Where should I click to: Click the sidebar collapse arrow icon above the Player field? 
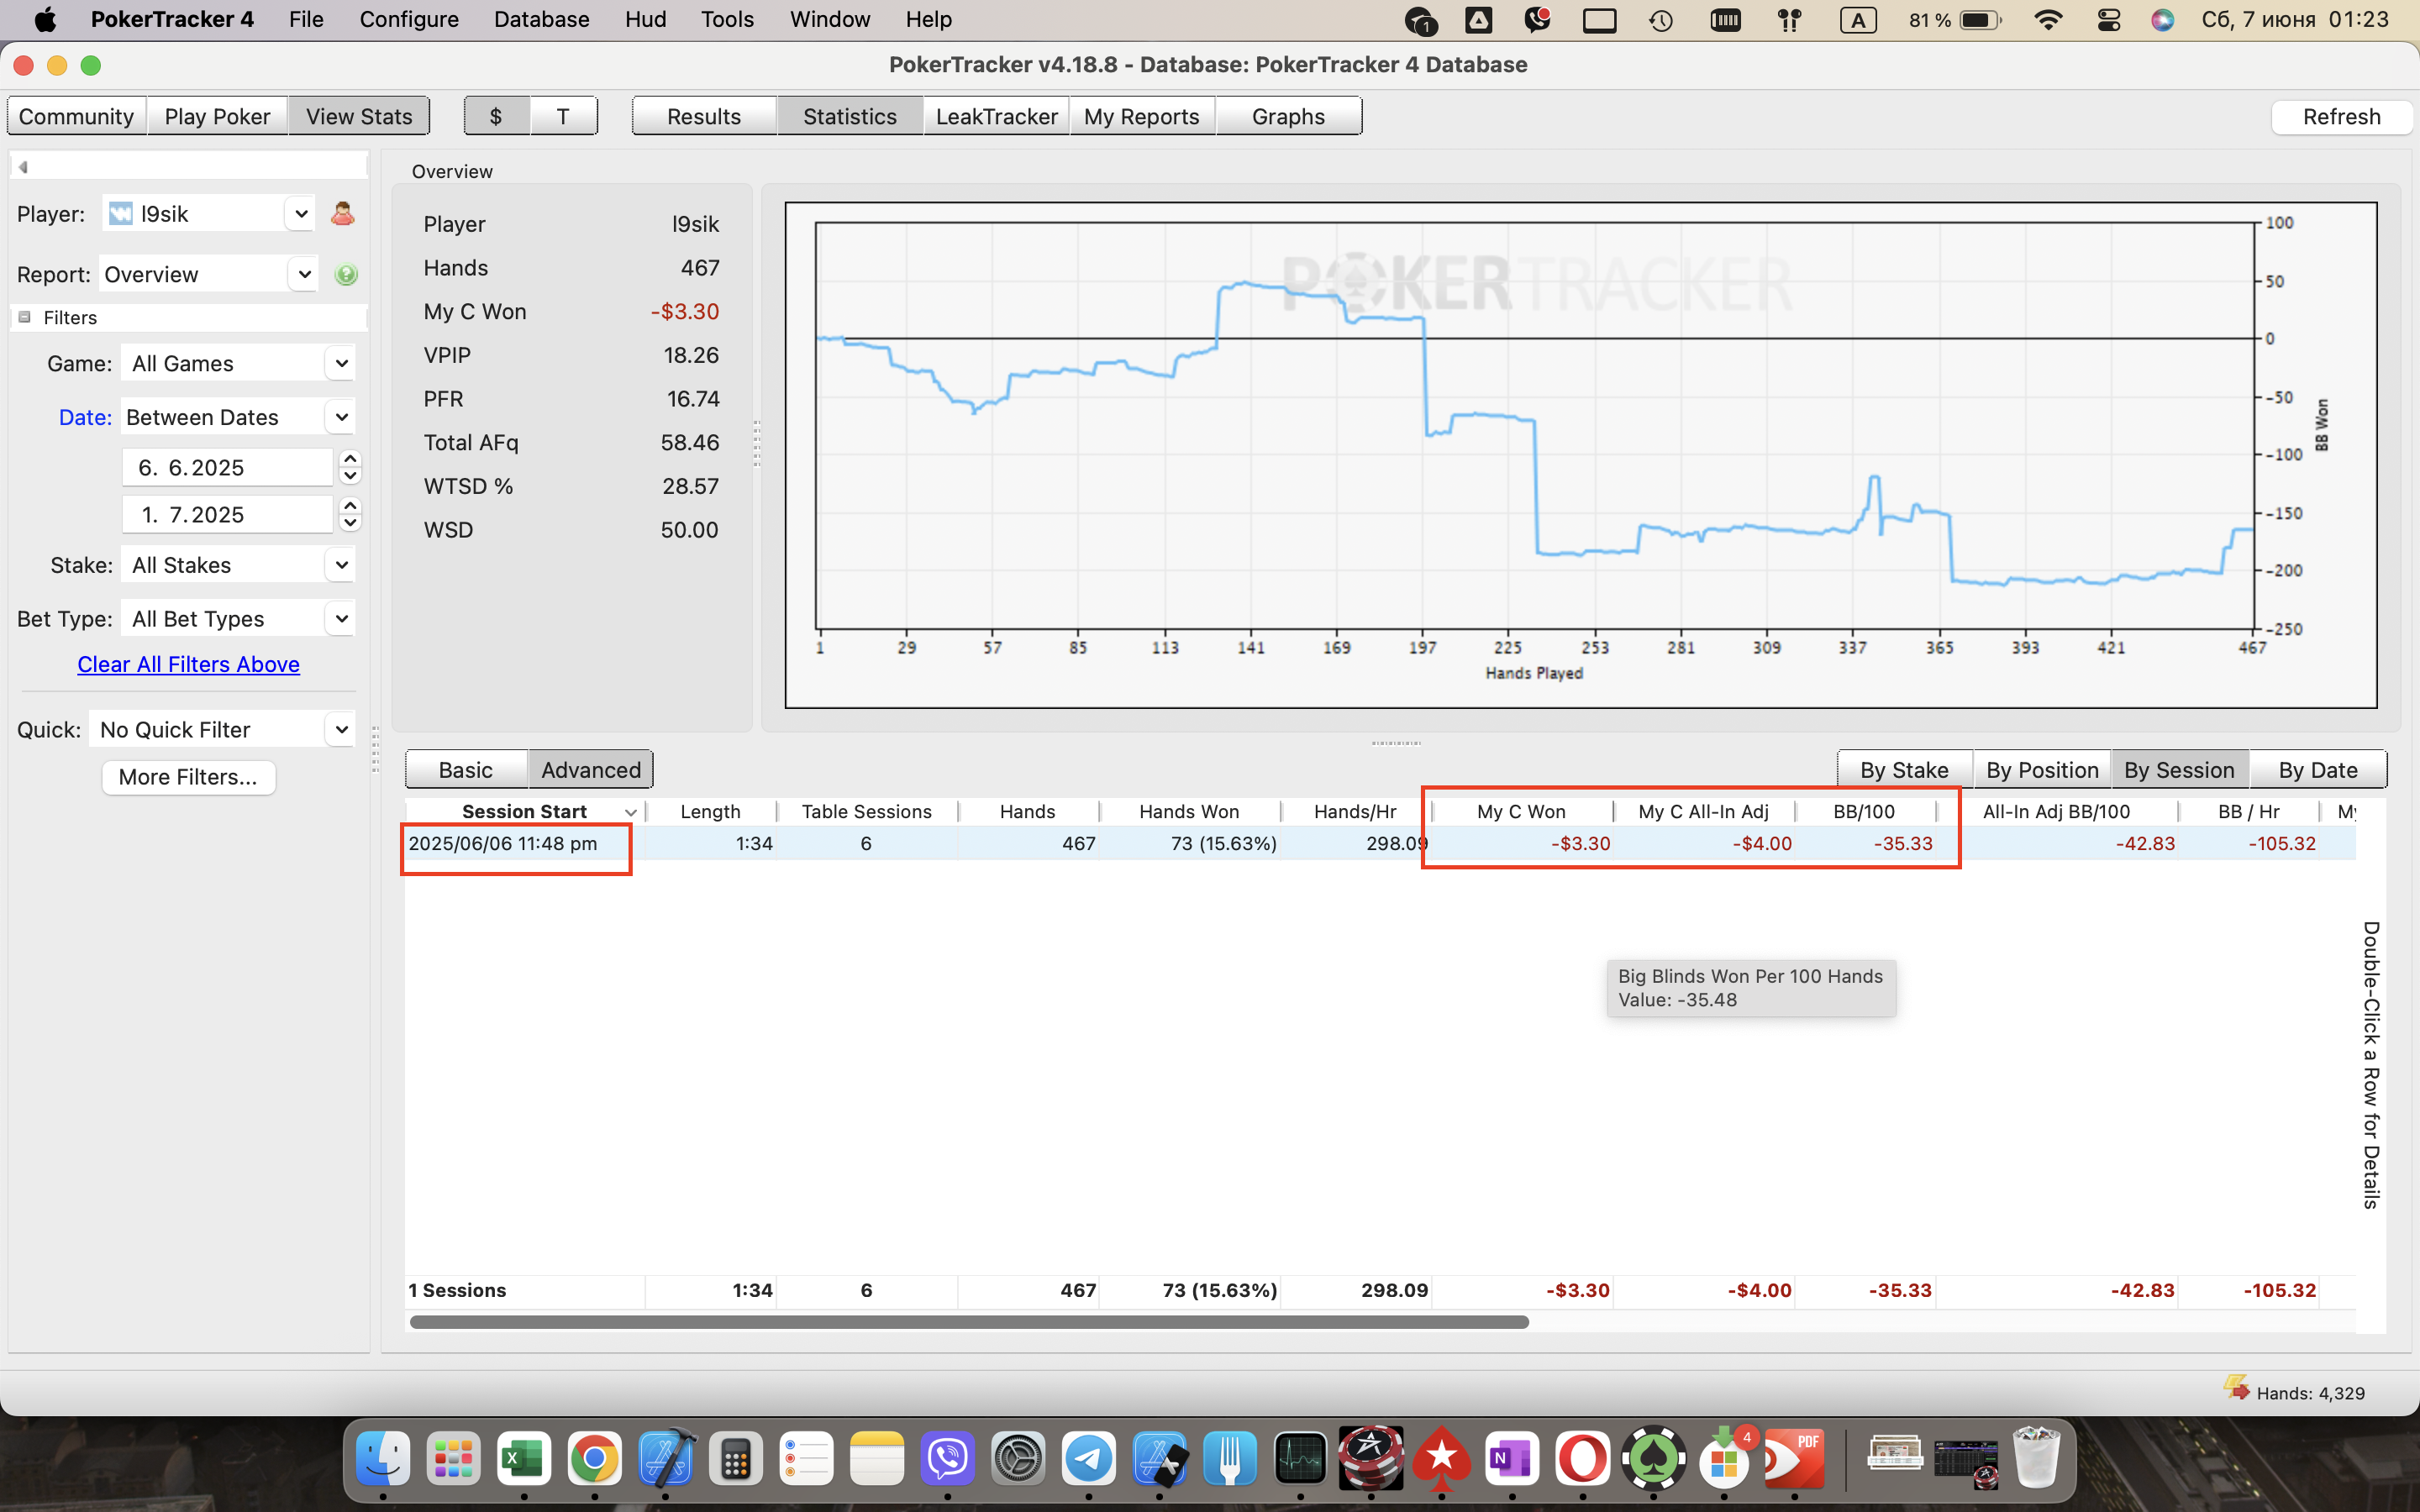pyautogui.click(x=23, y=167)
